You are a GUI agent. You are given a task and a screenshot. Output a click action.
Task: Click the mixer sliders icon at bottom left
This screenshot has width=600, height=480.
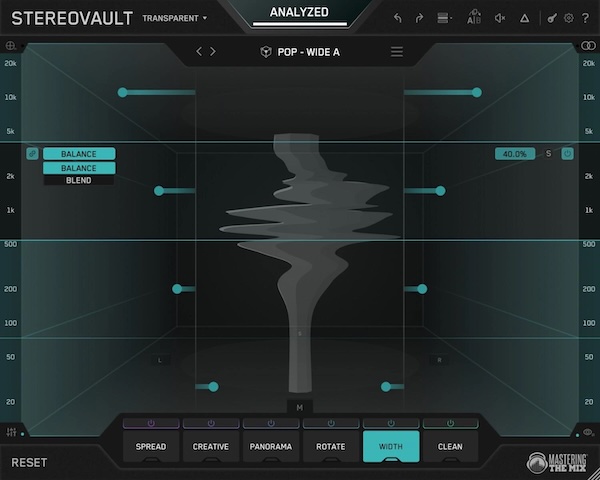coord(11,432)
